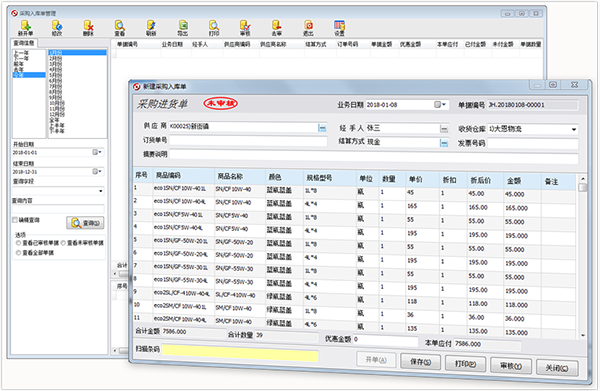600x391 pixels.
Task: Click the 优惠金额 input field in dialog
Action: click(385, 340)
